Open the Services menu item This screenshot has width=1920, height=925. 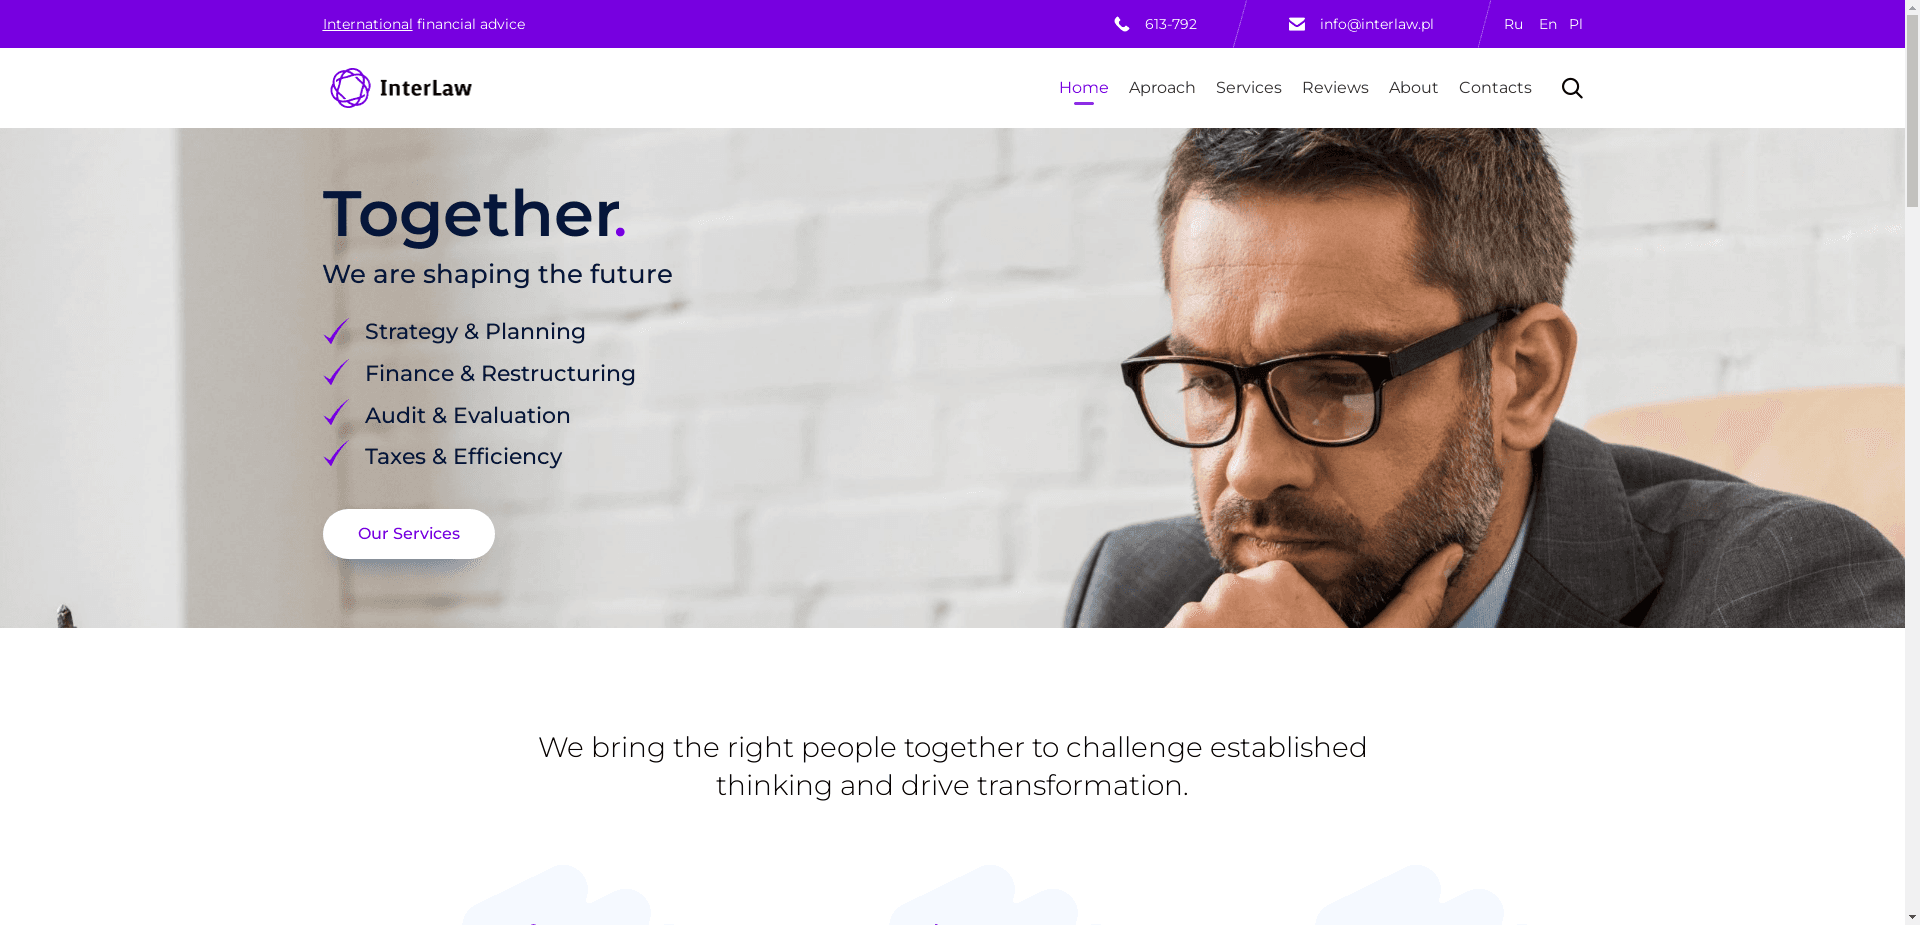(1248, 88)
